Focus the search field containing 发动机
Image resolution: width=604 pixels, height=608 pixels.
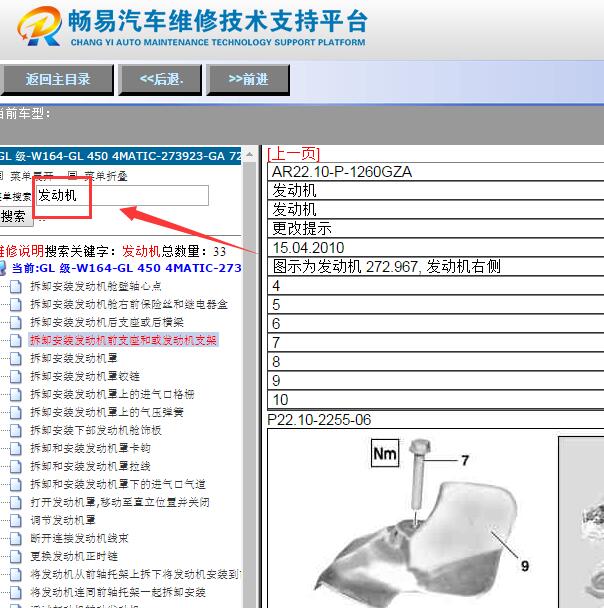(x=122, y=195)
